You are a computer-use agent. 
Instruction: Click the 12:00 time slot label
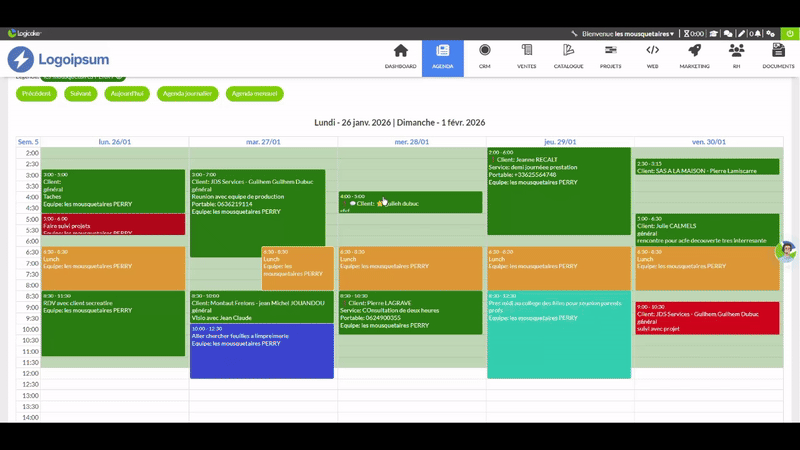pos(31,373)
